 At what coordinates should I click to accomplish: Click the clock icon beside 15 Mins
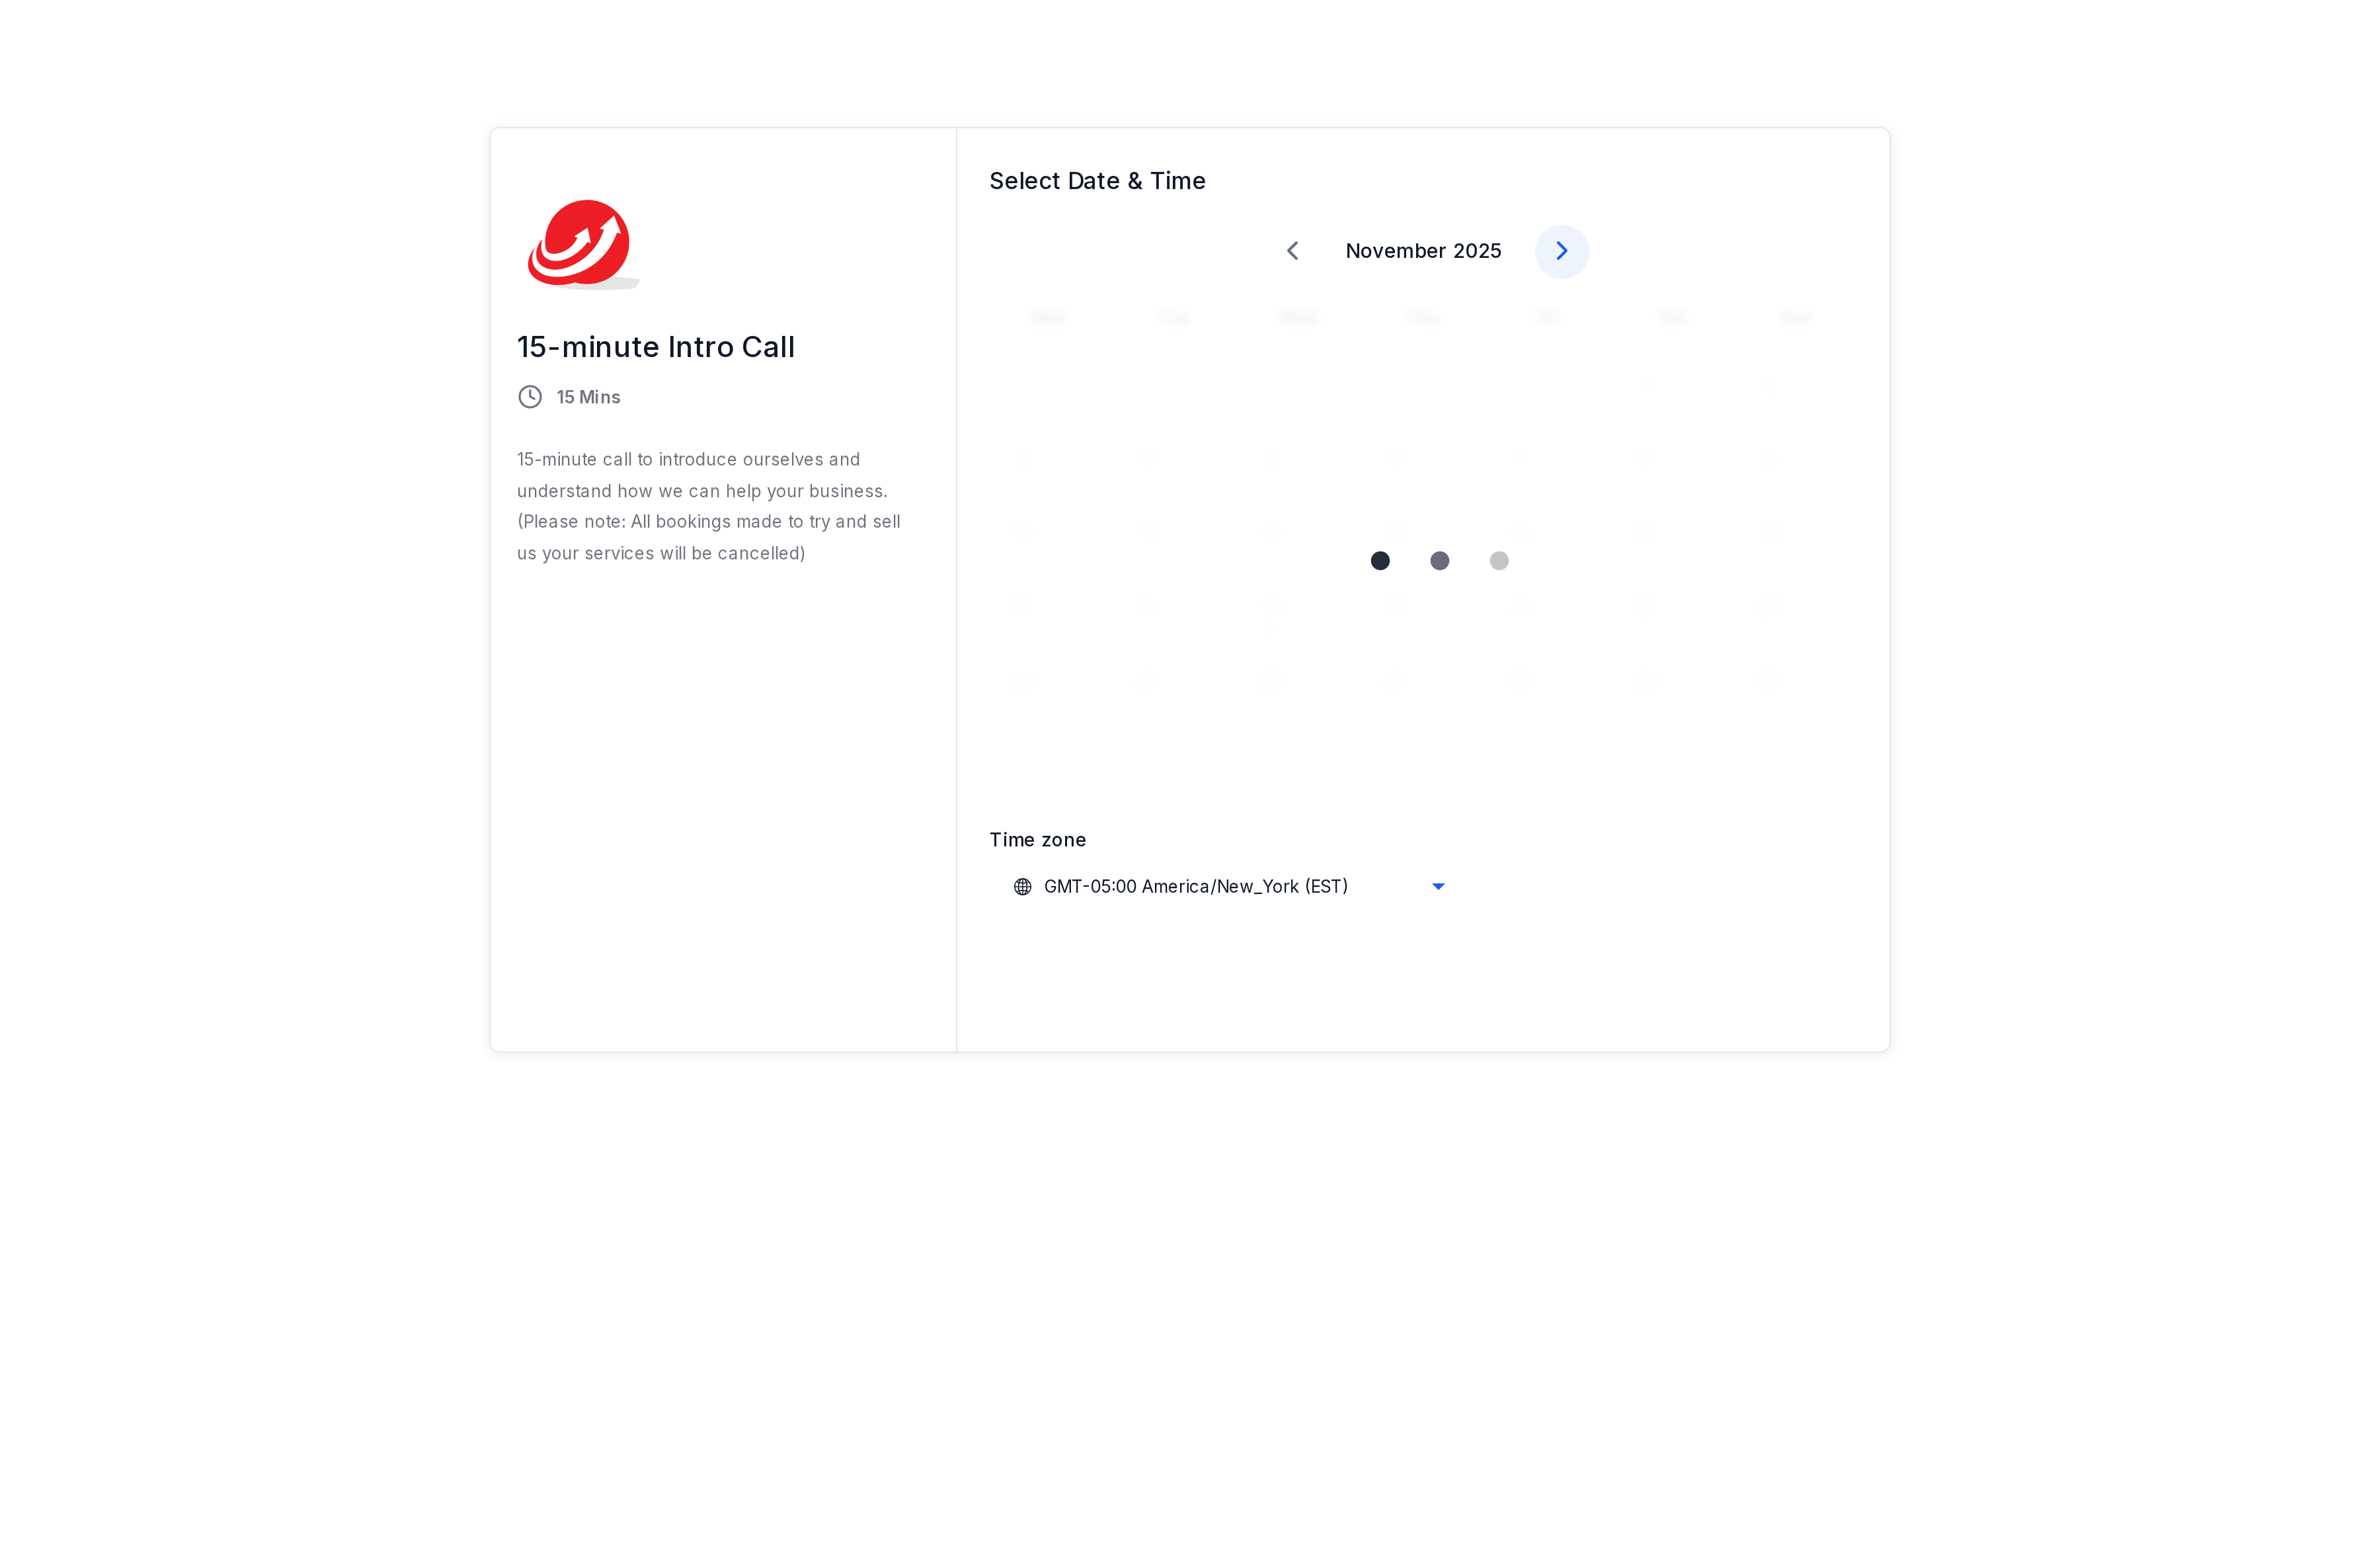point(530,397)
